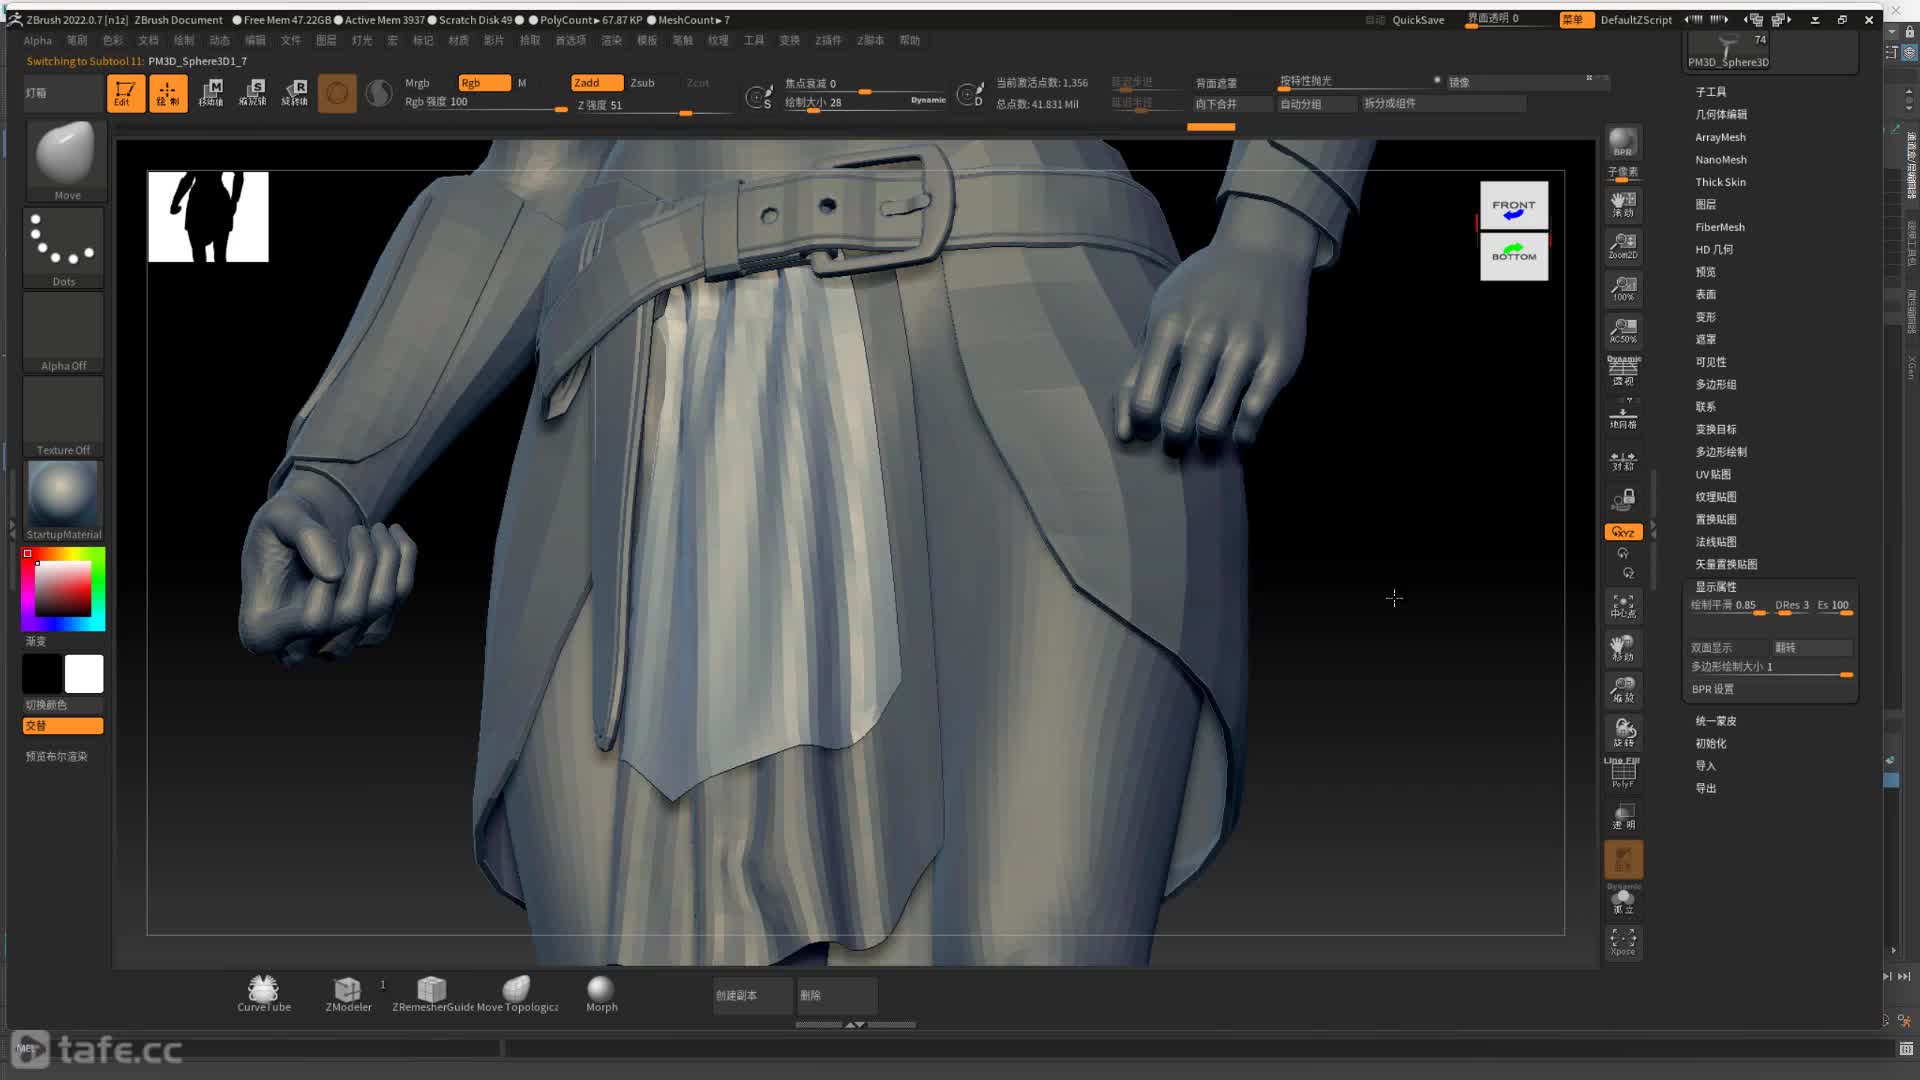This screenshot has width=1920, height=1080.
Task: Open the 工具 tool menu
Action: (754, 40)
